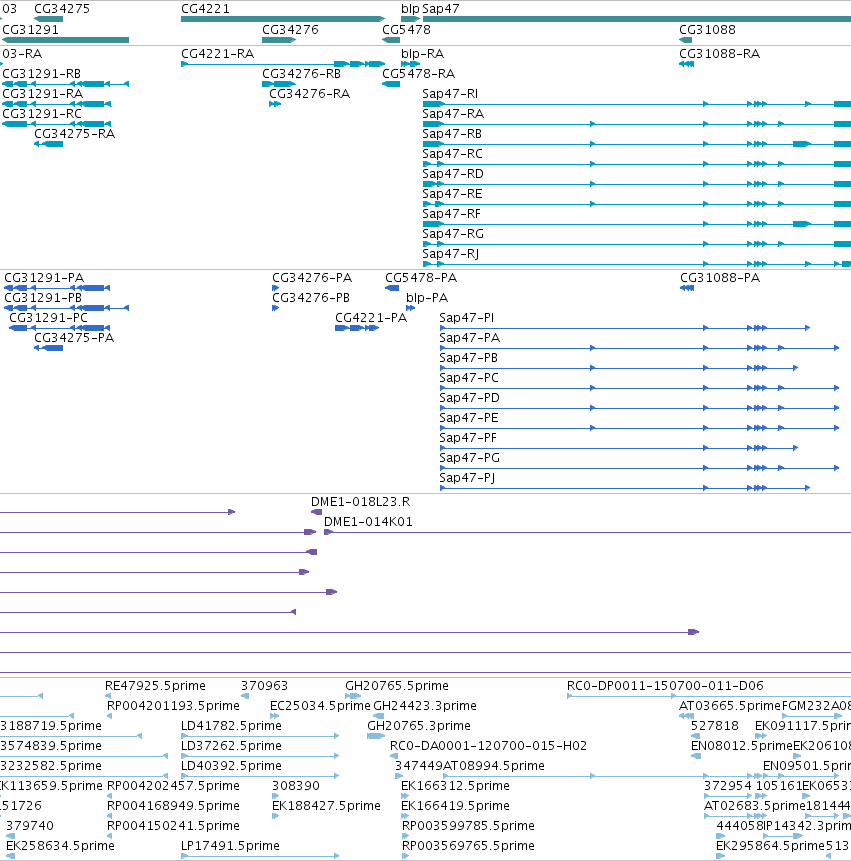This screenshot has height=861, width=851.
Task: Click EST label LD40392.5prime
Action: coord(231,766)
